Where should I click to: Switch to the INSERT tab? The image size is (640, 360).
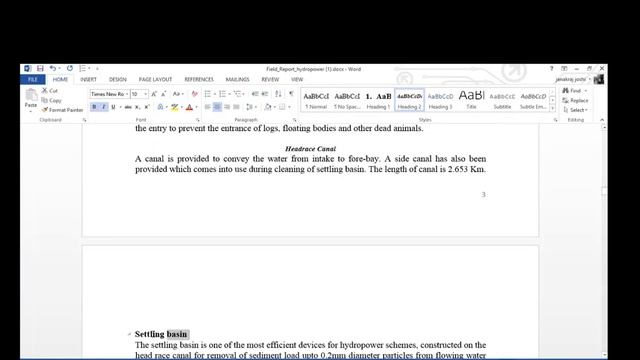[88, 79]
